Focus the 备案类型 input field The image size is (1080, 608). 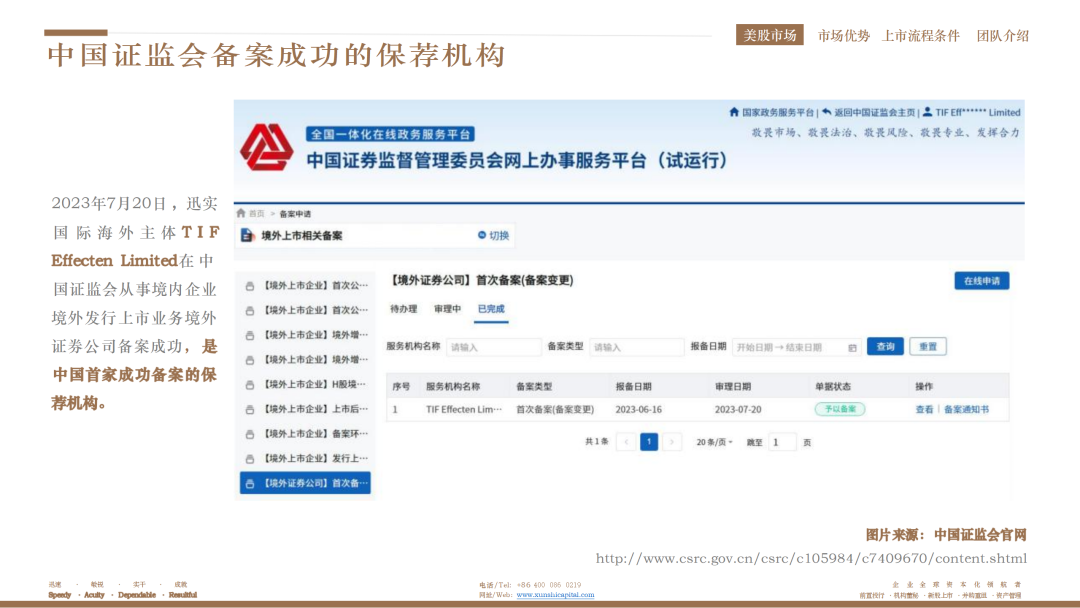(636, 347)
